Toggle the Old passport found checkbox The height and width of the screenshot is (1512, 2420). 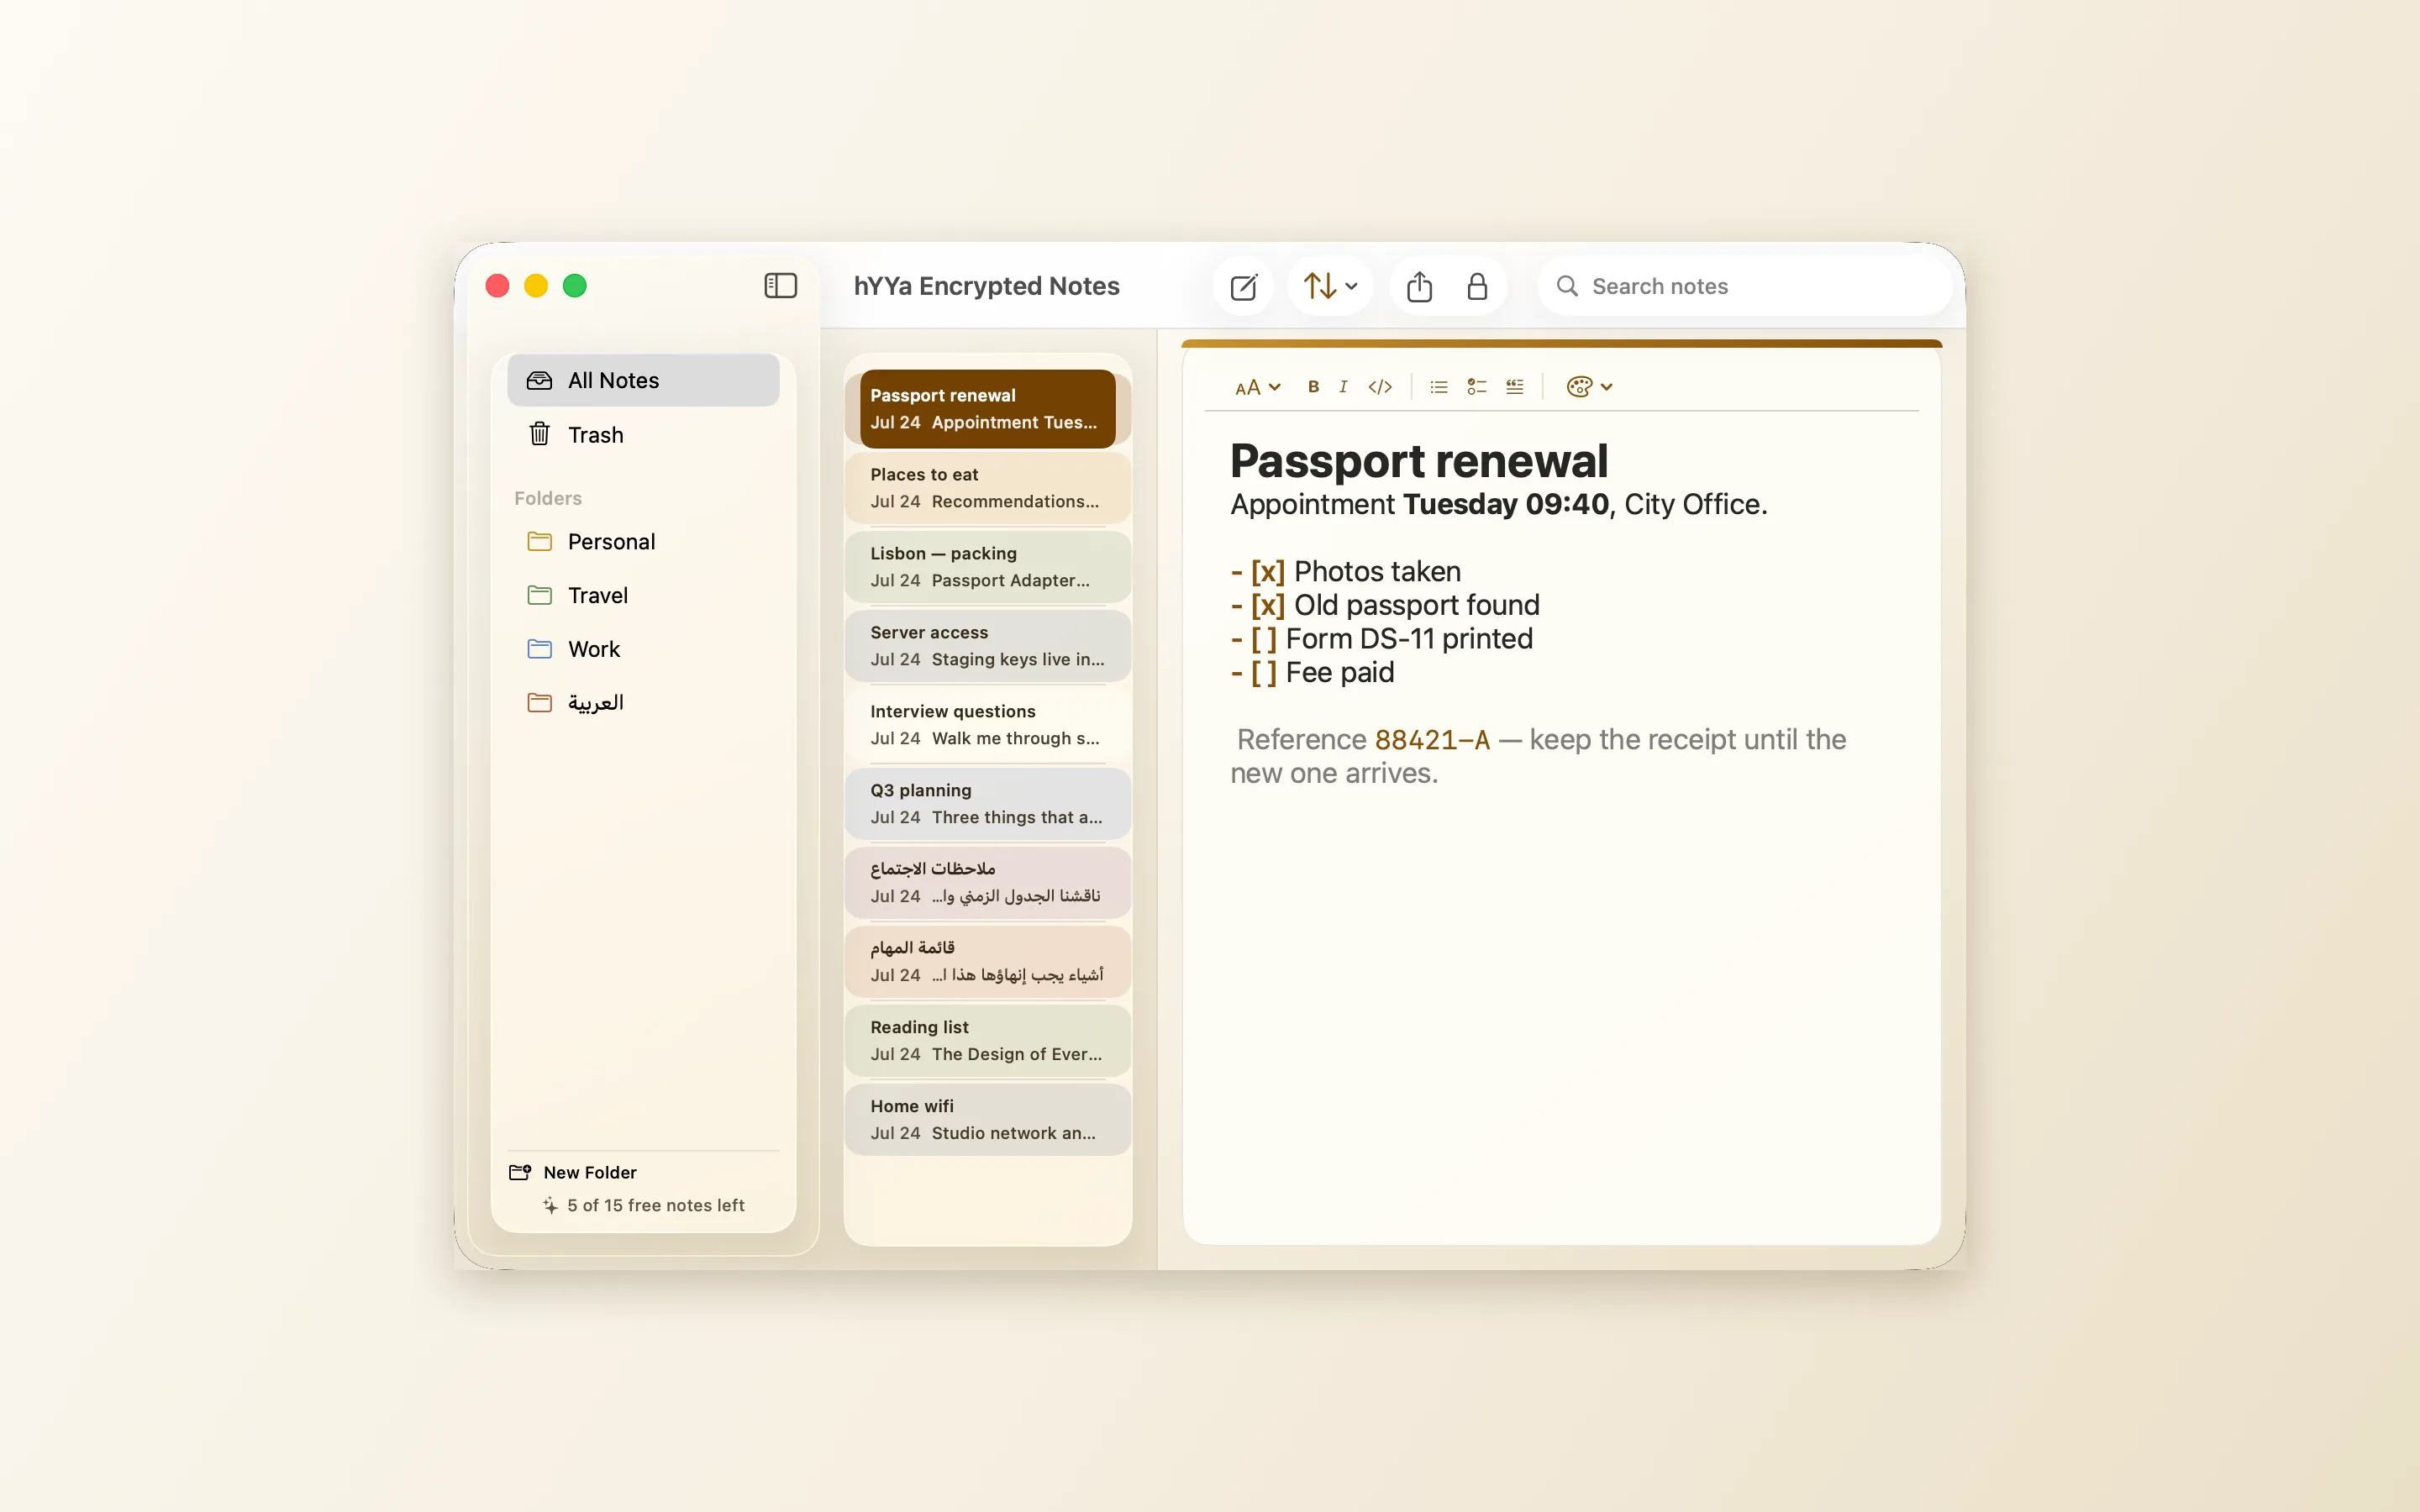pos(1267,606)
